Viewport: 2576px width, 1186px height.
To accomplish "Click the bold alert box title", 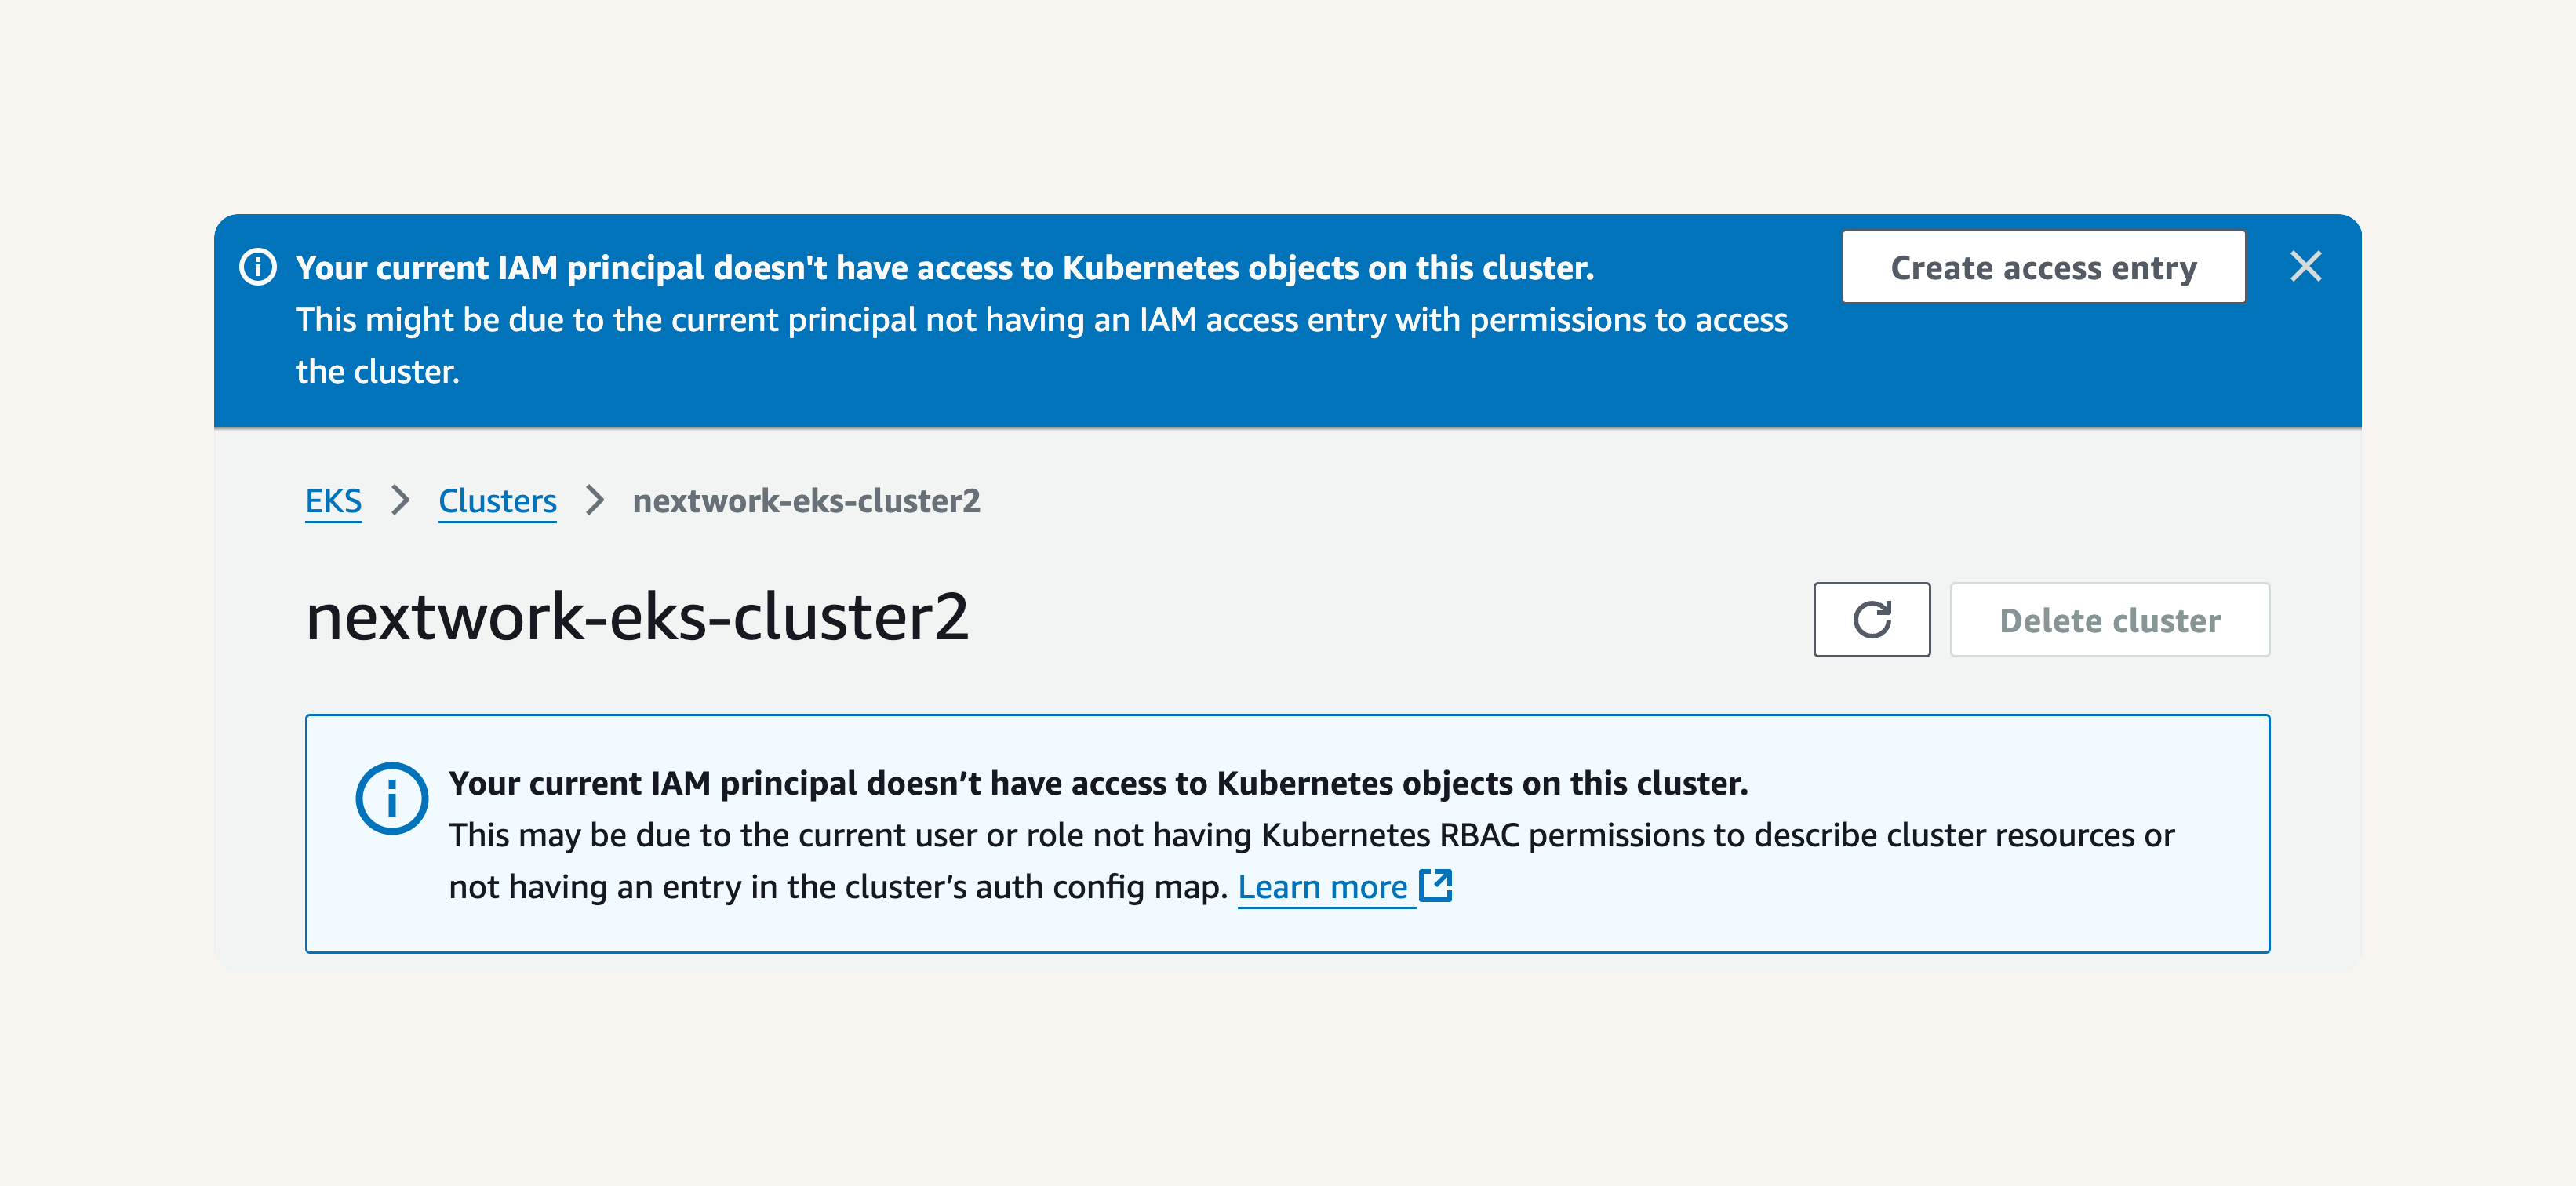I will click(x=1098, y=783).
